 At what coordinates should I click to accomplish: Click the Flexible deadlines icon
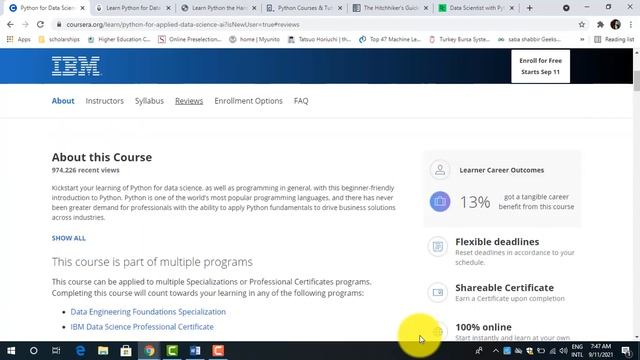click(x=438, y=246)
